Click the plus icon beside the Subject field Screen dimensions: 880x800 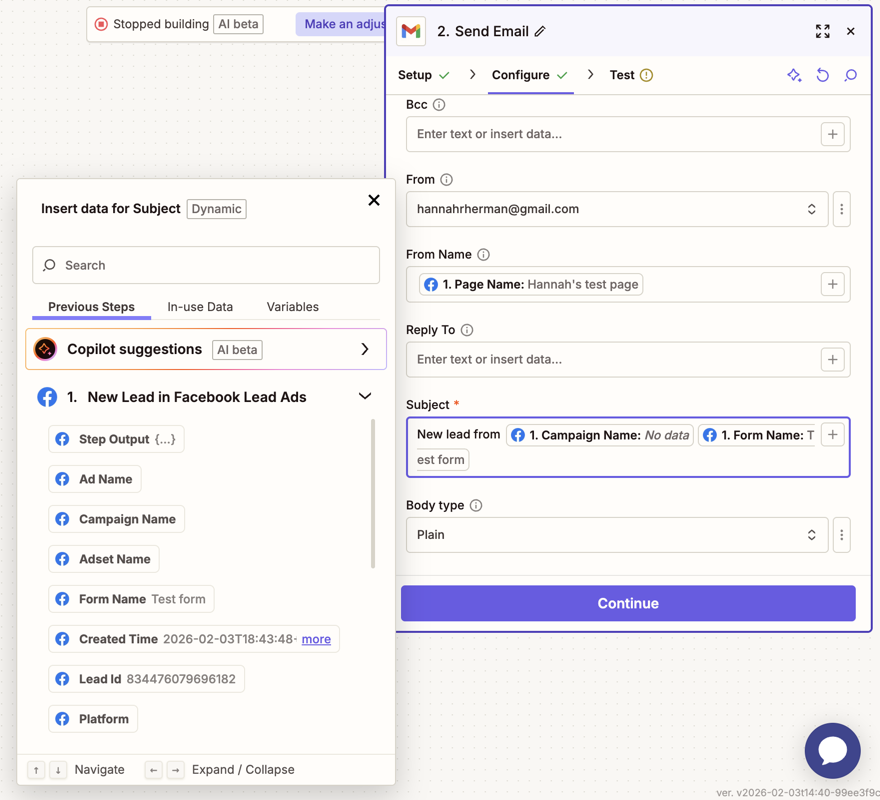833,434
